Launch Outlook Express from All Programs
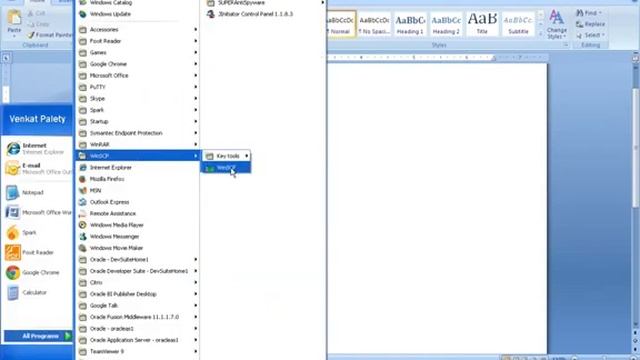The image size is (640, 360). pyautogui.click(x=138, y=202)
